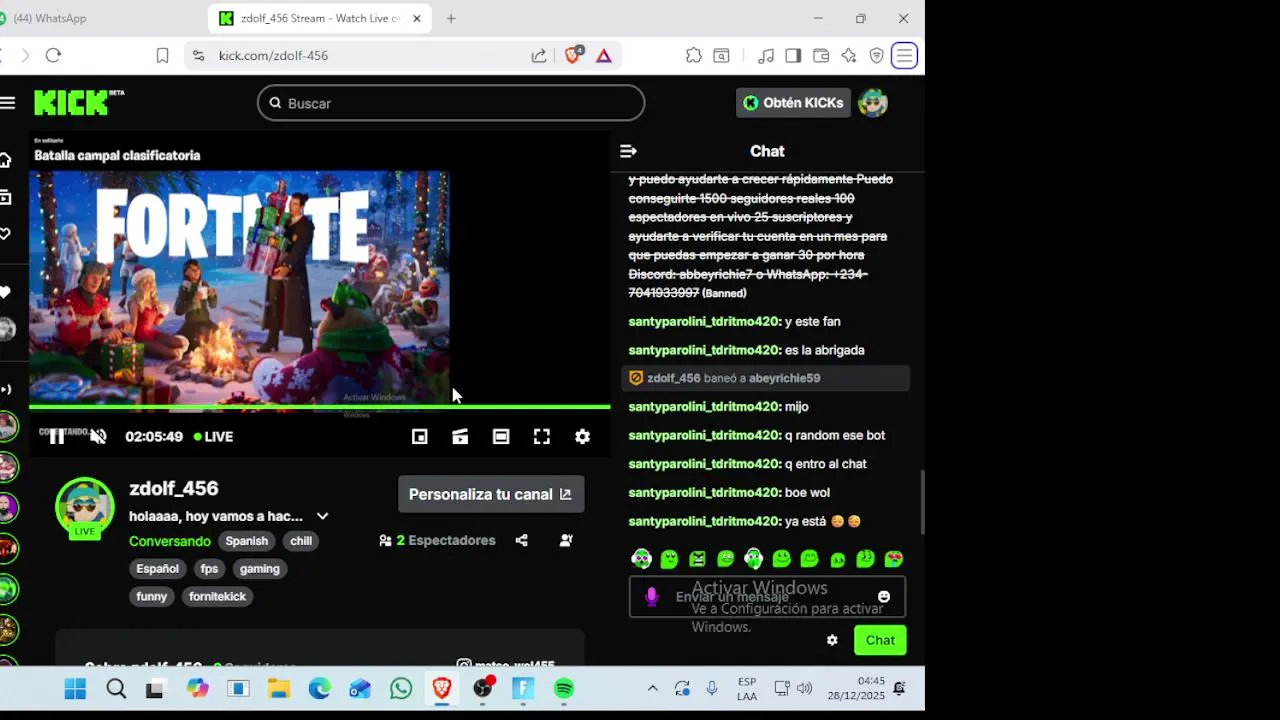Click the Enviar un mensaje input field

(767, 597)
